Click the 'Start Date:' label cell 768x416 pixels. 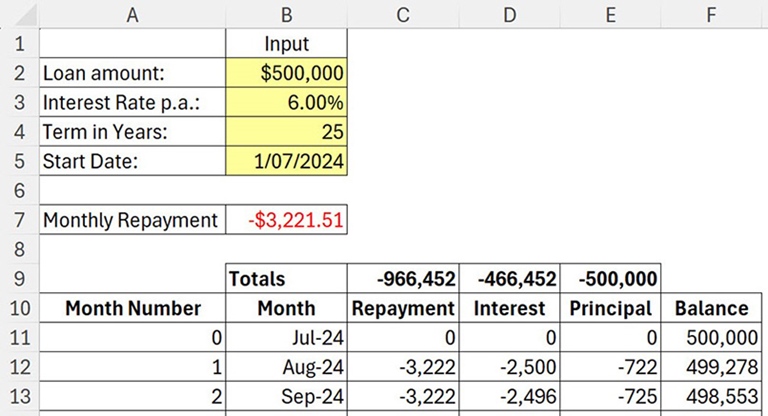coord(132,161)
